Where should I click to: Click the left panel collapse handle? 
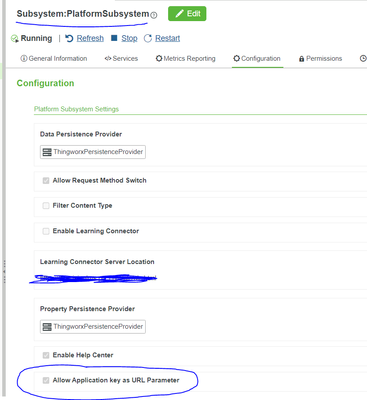4,272
